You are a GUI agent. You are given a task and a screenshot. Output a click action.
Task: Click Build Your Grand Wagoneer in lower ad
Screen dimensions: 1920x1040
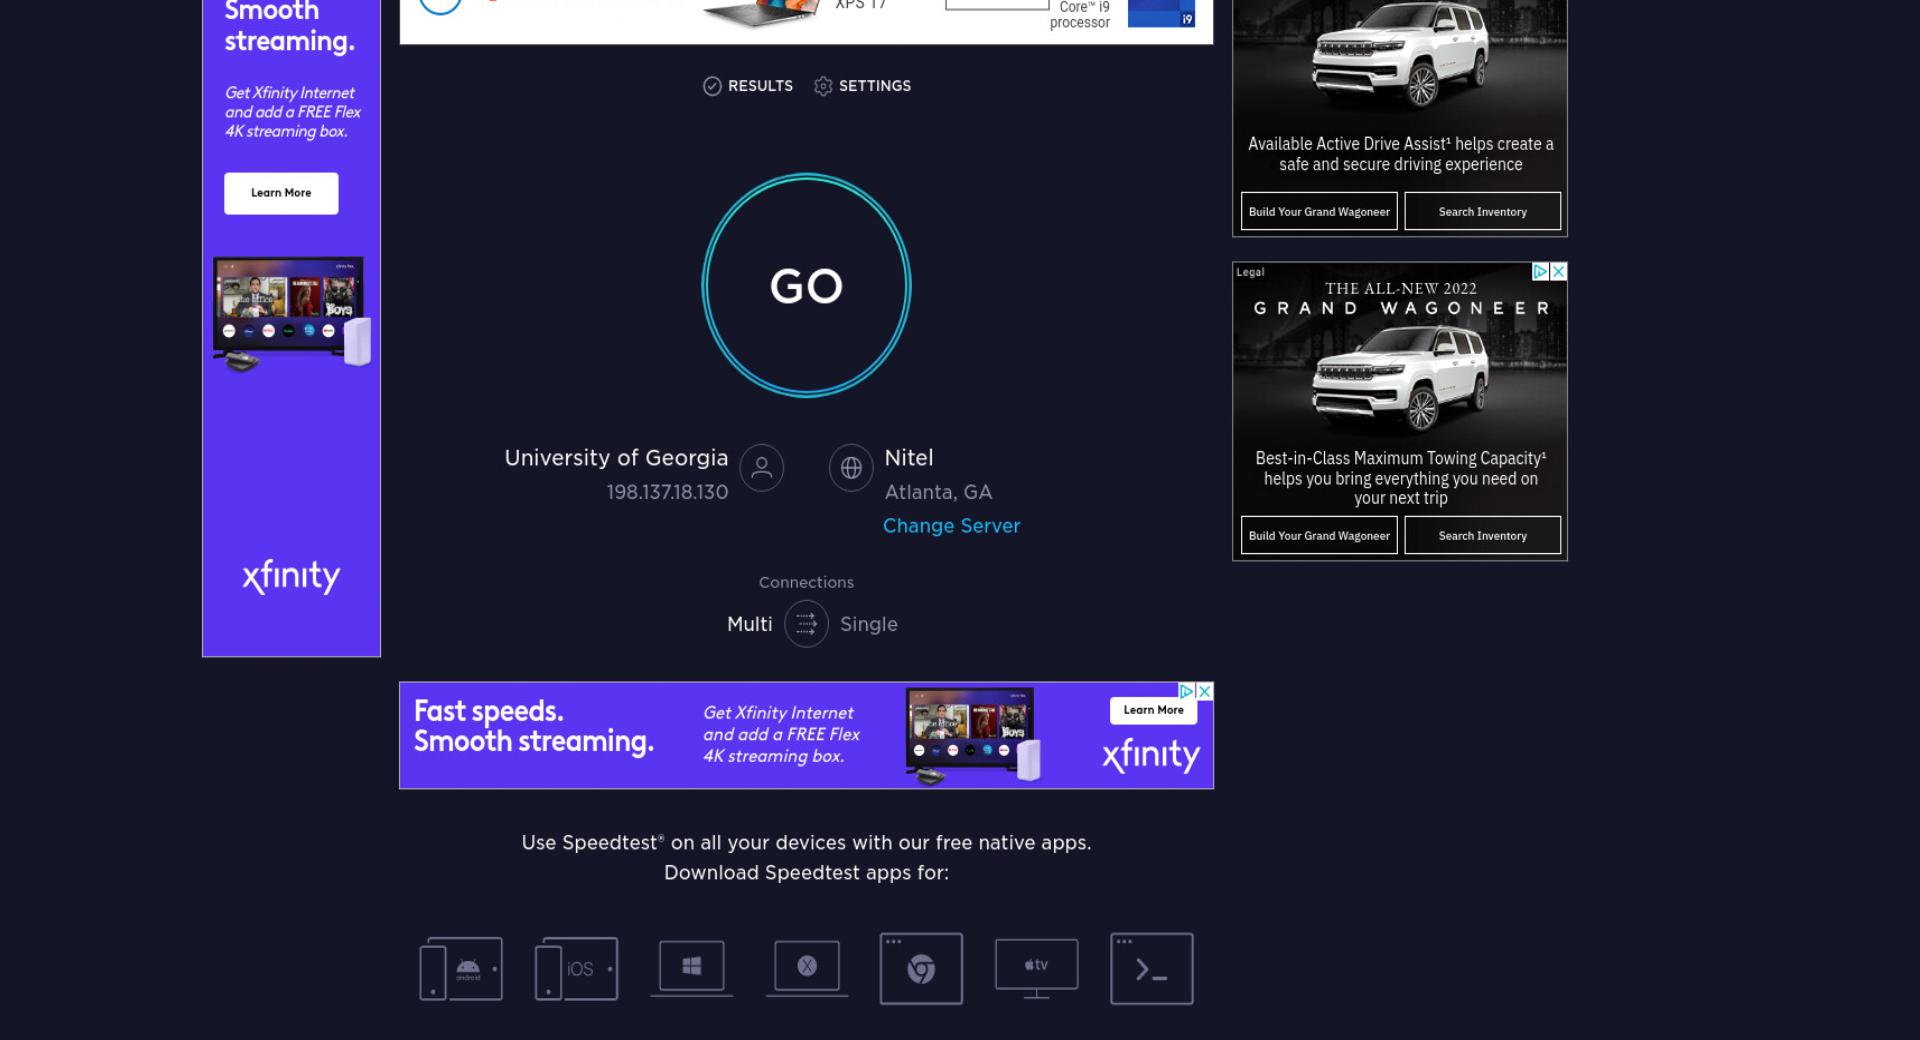(x=1319, y=535)
